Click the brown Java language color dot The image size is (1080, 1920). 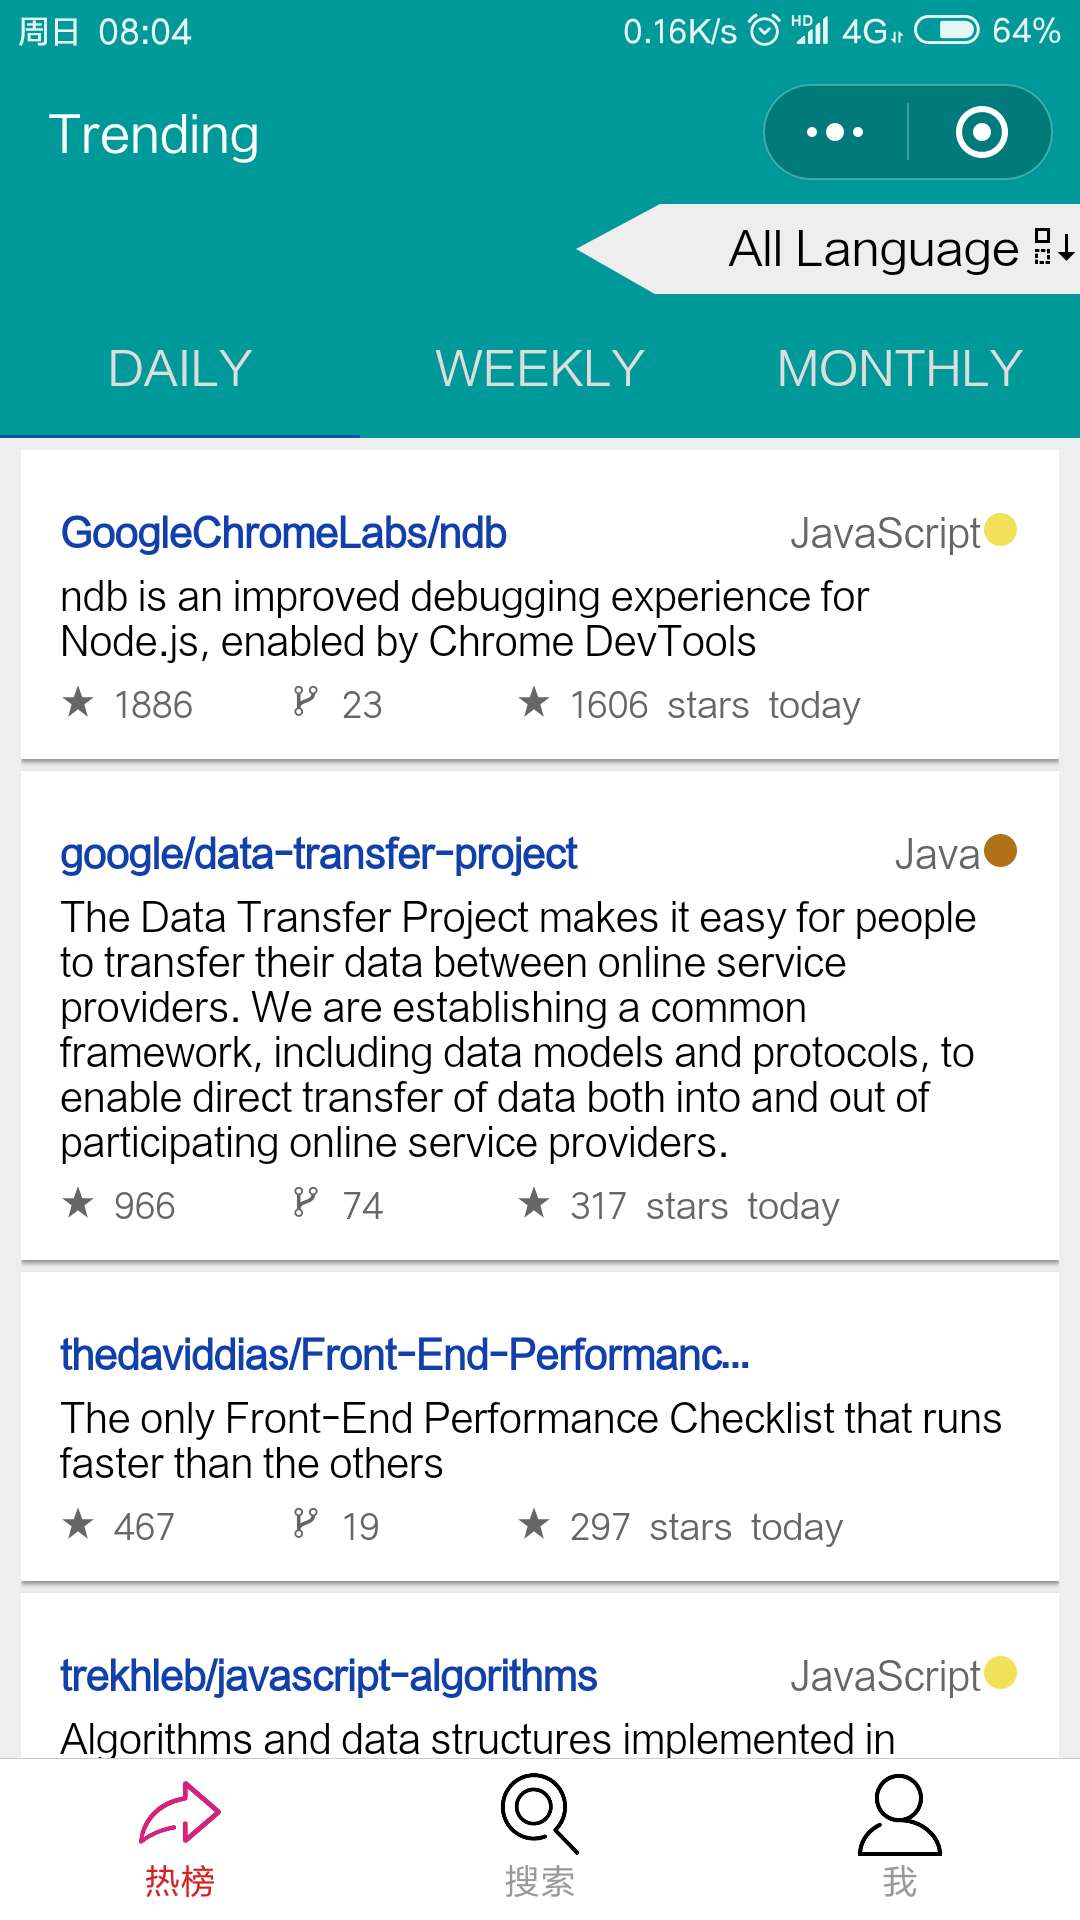click(1000, 851)
